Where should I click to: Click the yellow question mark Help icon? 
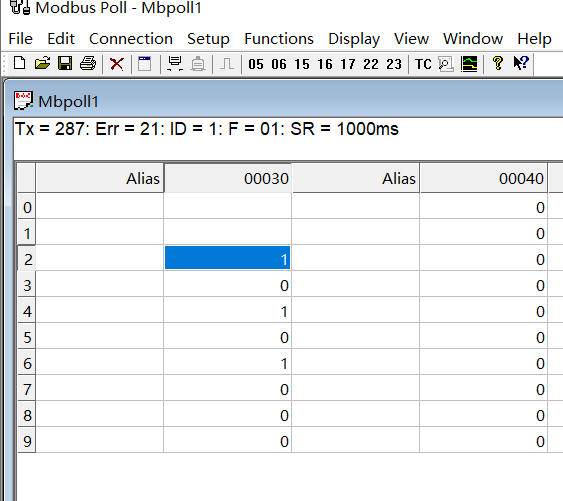click(498, 64)
